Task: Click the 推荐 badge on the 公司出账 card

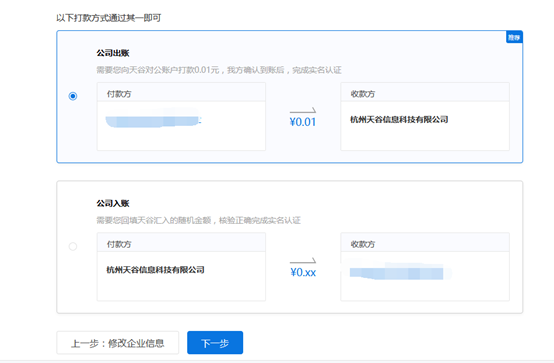Action: 514,37
